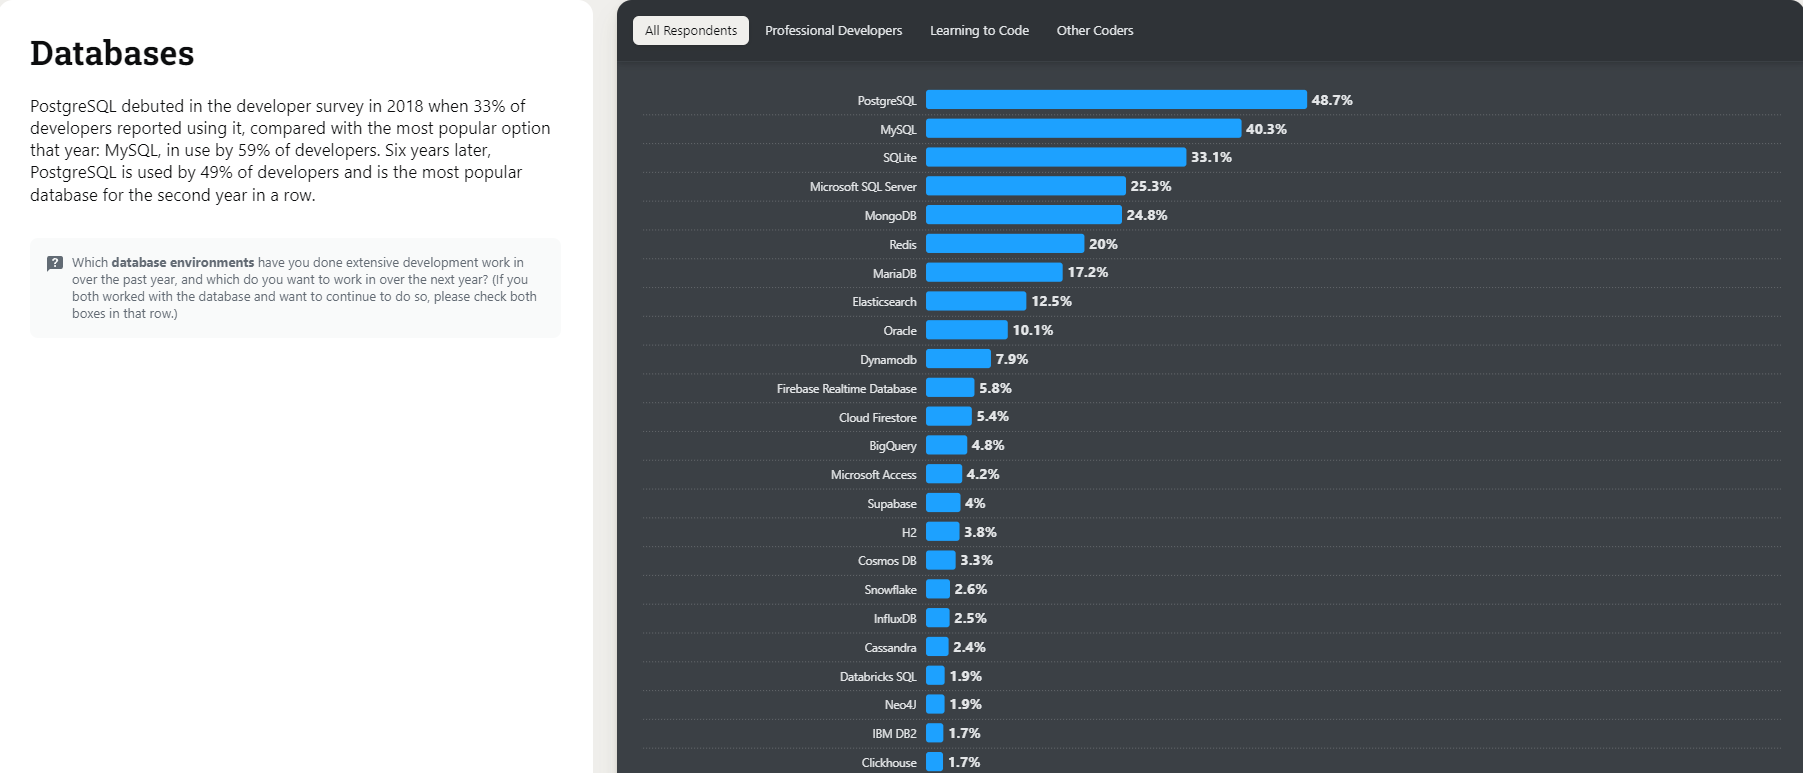
Task: Click the MongoDB 24.8% bar
Action: point(1023,215)
